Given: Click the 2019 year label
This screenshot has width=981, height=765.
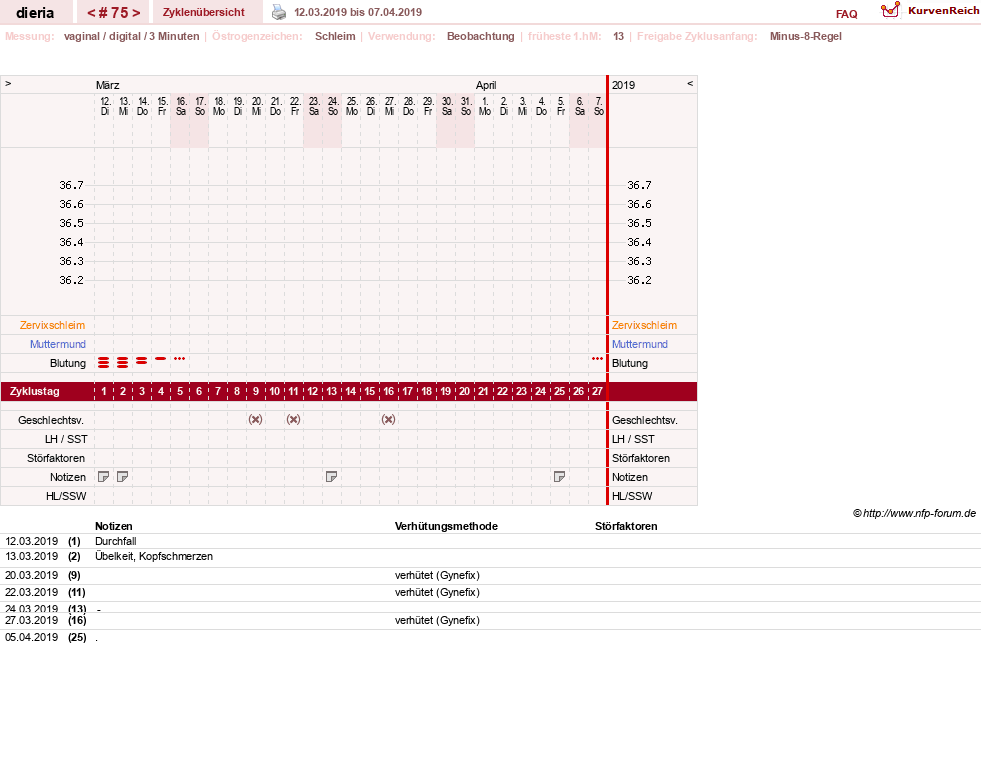Looking at the screenshot, I should coord(623,85).
